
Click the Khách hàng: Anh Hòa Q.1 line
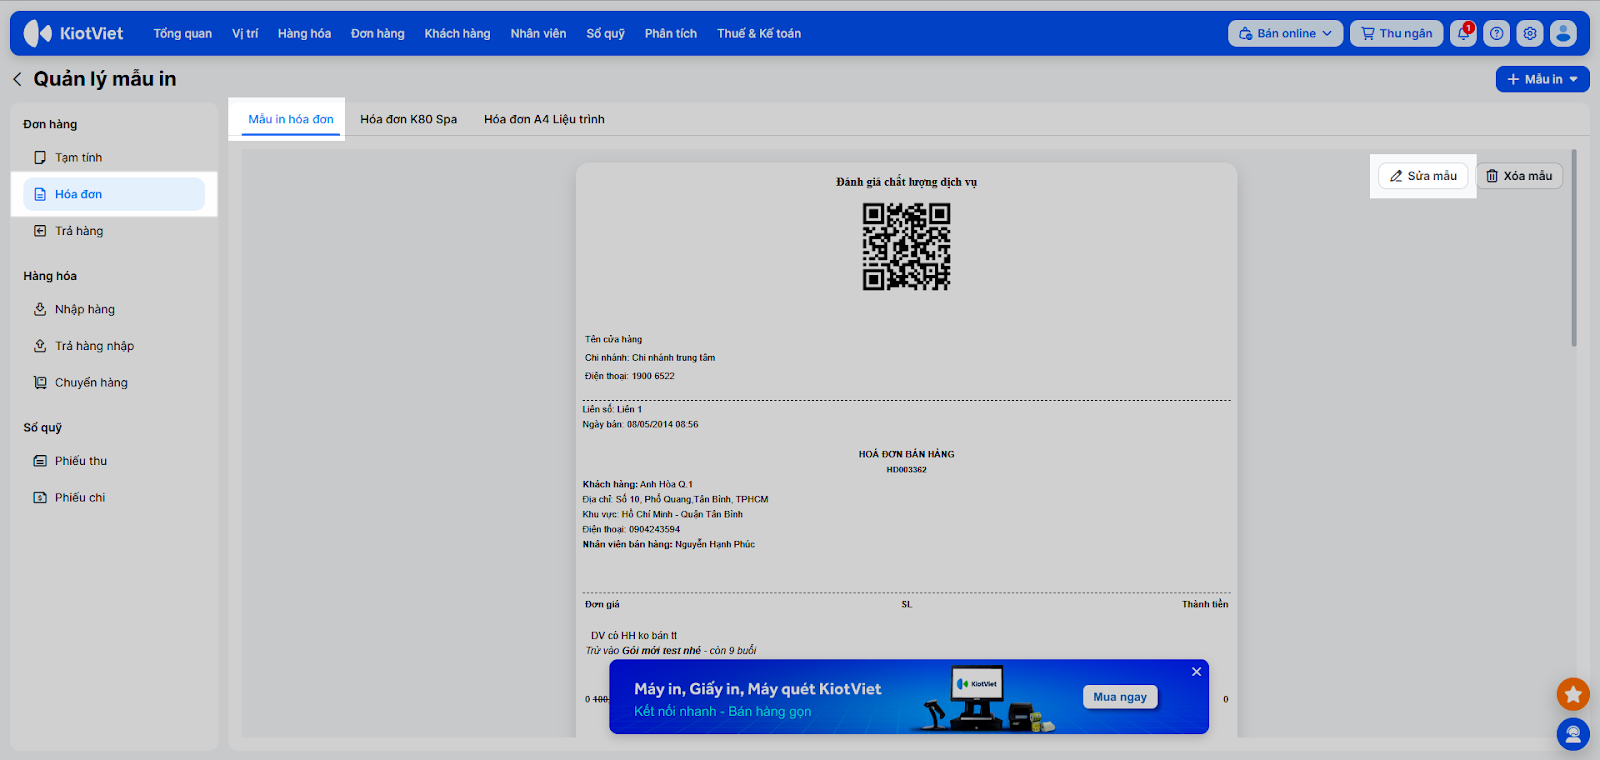pos(638,484)
